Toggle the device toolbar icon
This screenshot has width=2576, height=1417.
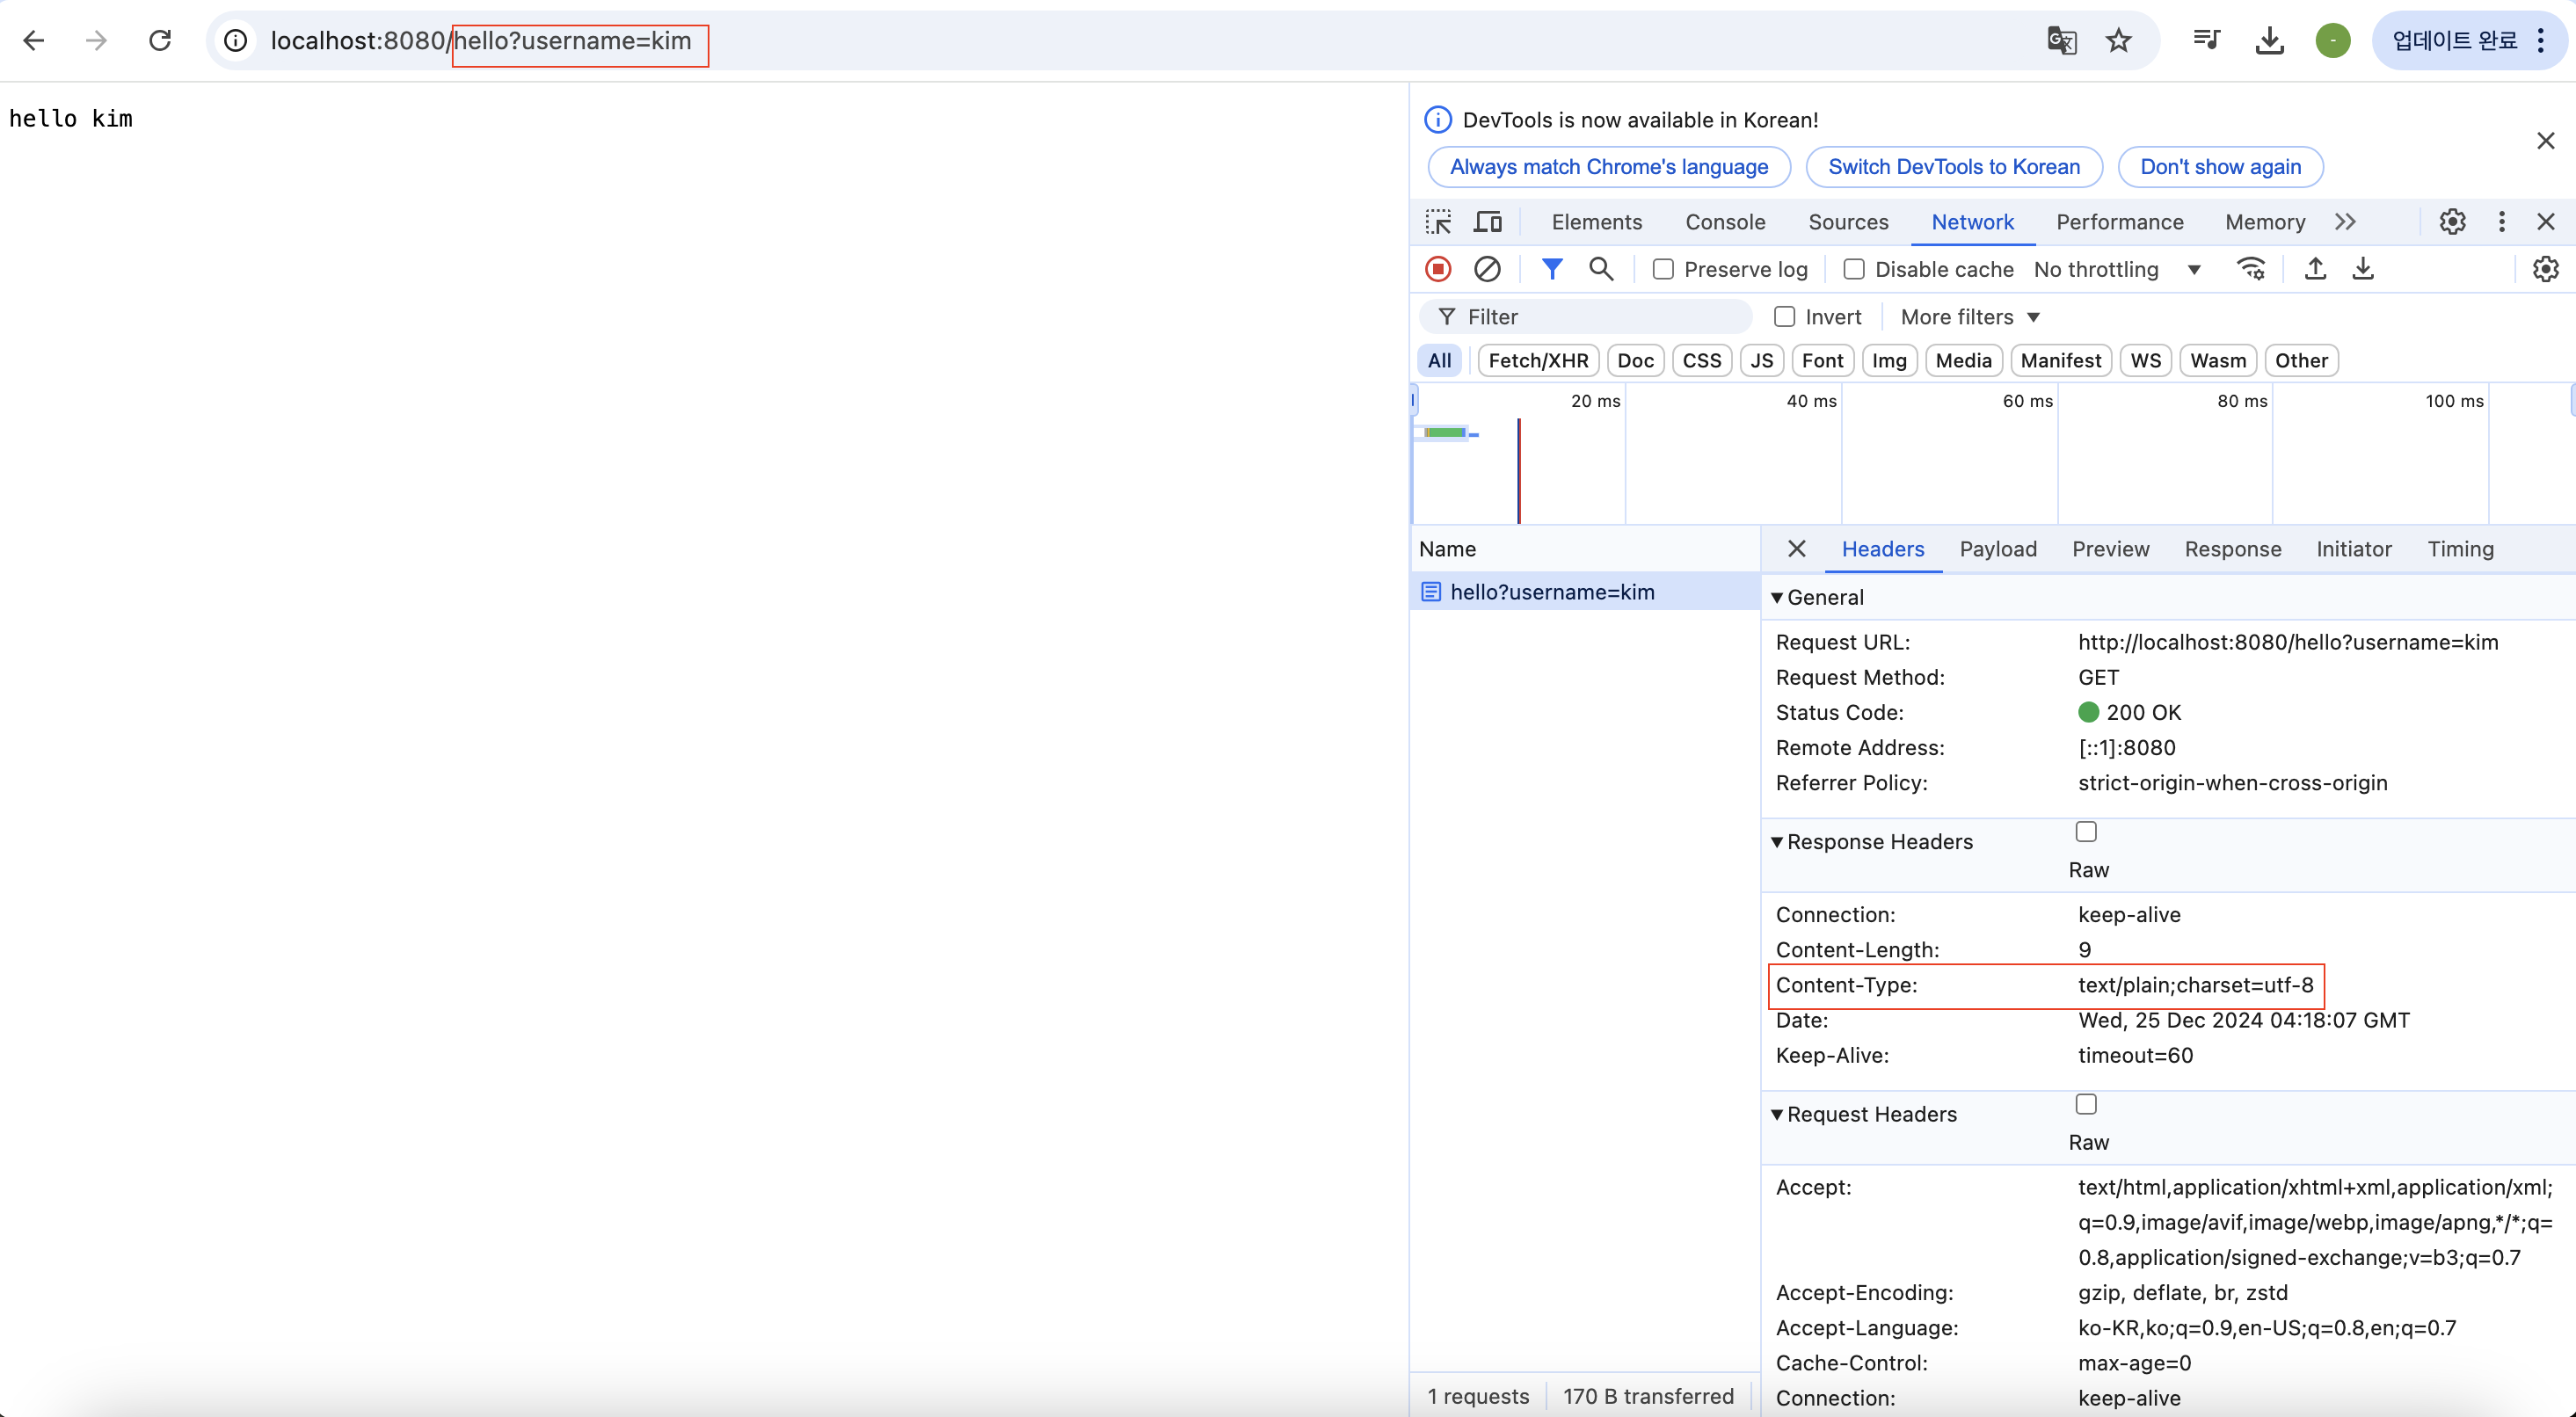[1488, 222]
